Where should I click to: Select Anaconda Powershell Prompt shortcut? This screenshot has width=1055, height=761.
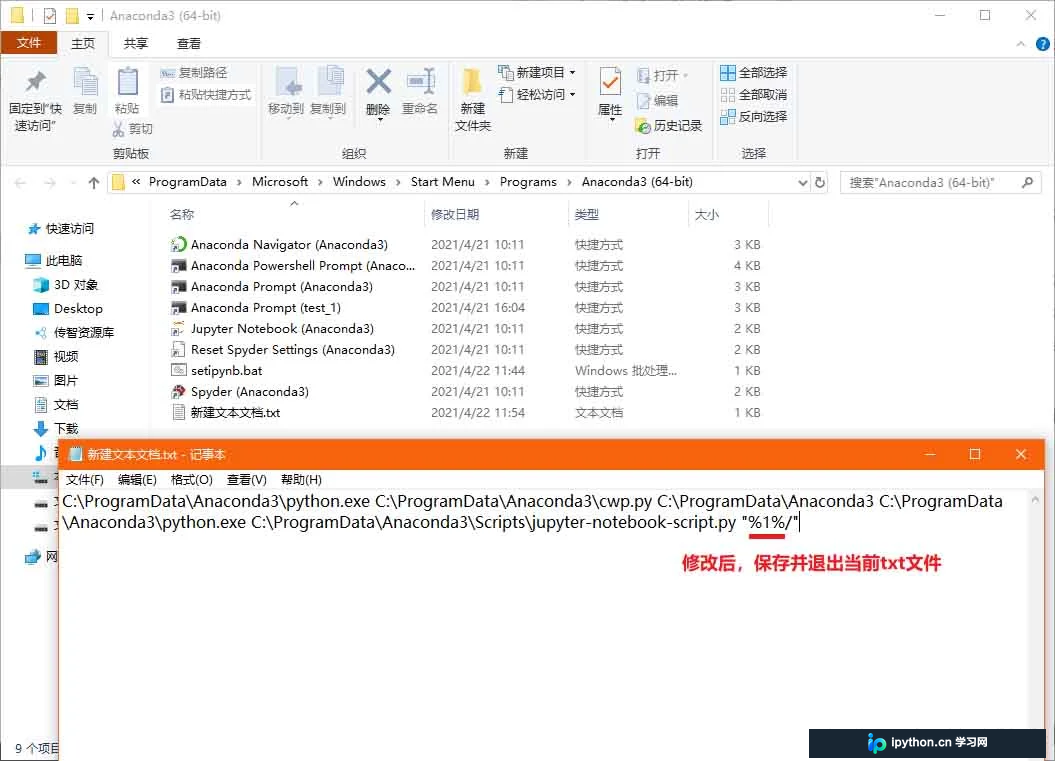click(303, 266)
